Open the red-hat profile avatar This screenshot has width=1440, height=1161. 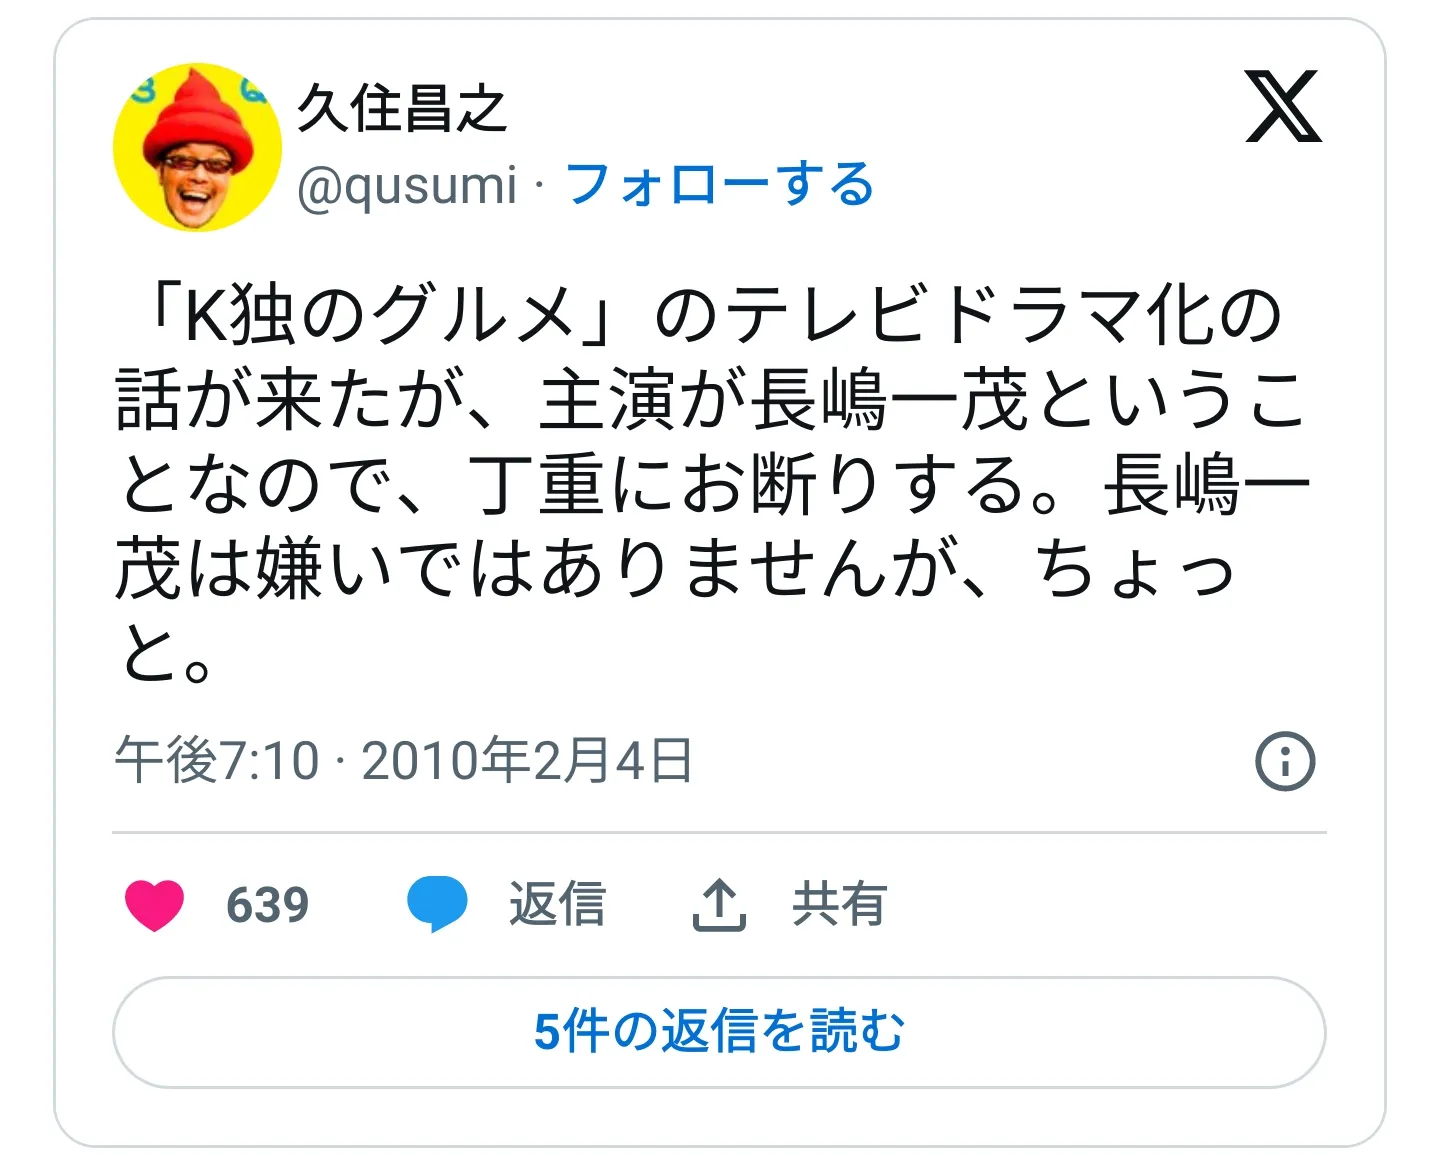[197, 147]
